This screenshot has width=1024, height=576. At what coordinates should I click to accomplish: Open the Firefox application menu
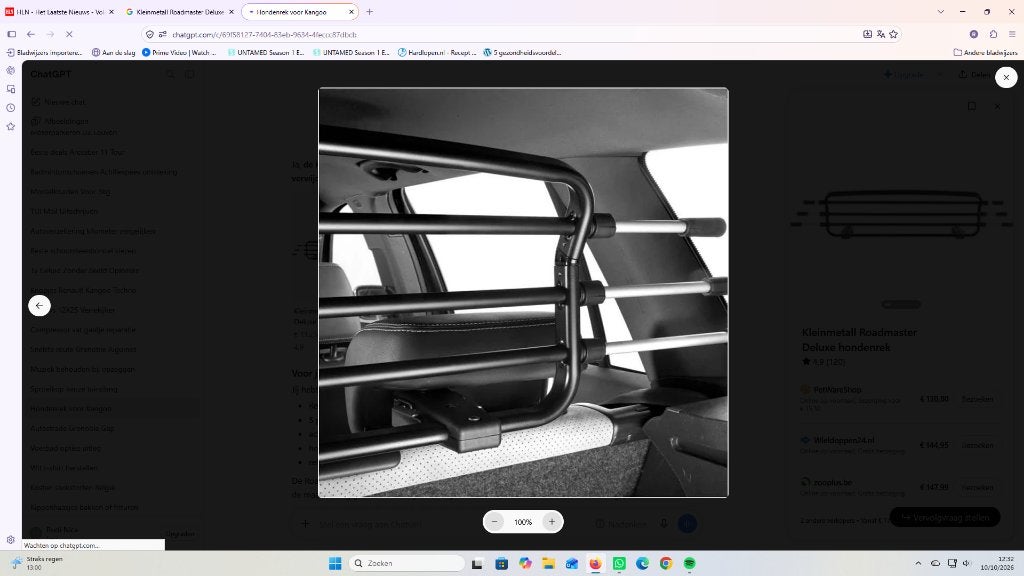coord(1012,34)
